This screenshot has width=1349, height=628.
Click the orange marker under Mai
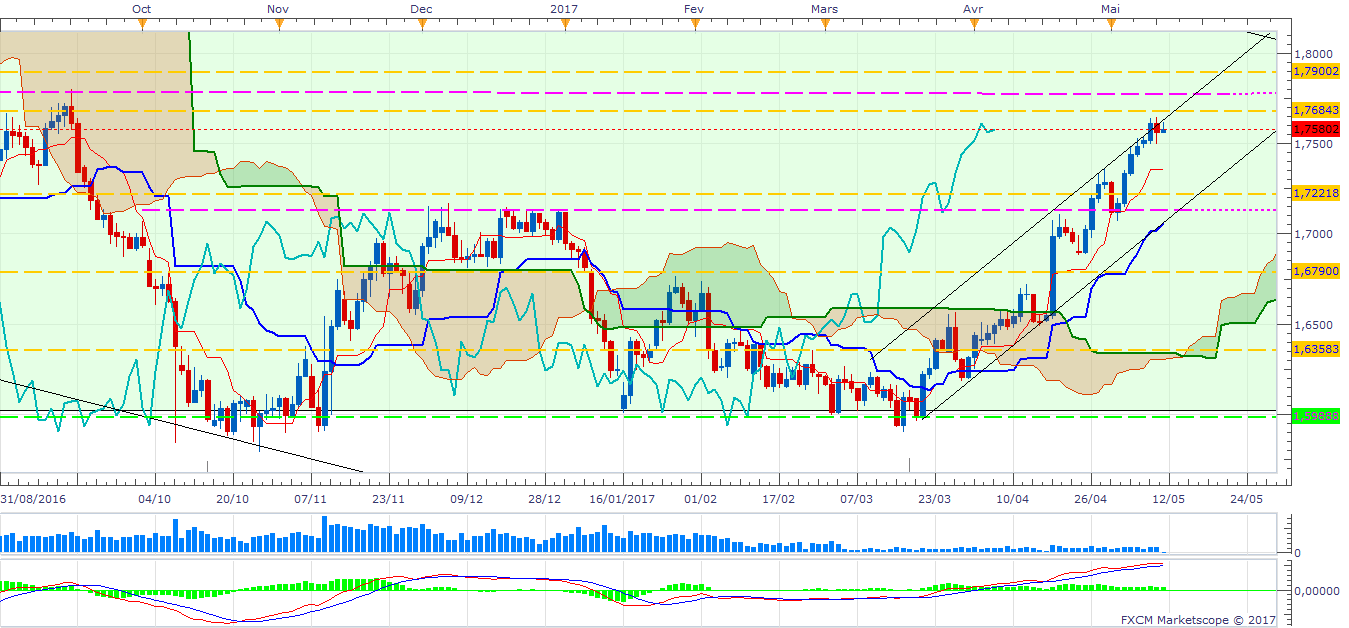point(1110,25)
